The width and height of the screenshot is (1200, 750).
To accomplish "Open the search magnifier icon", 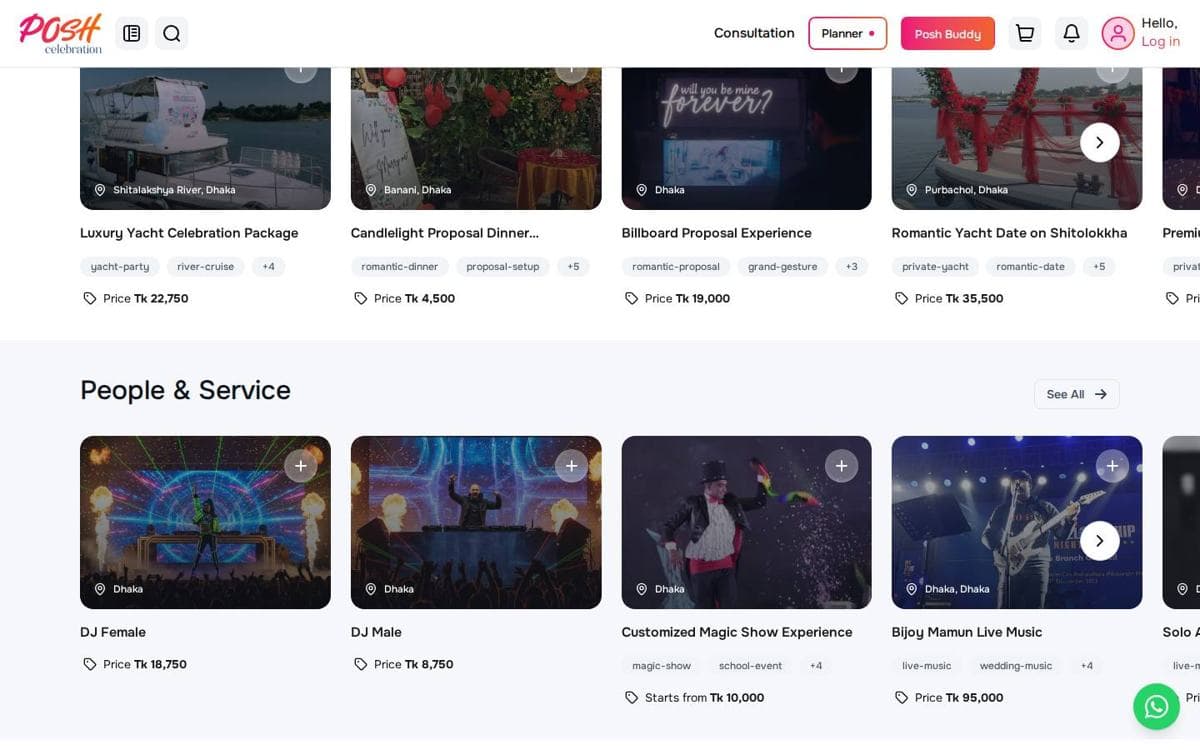I will pyautogui.click(x=172, y=33).
